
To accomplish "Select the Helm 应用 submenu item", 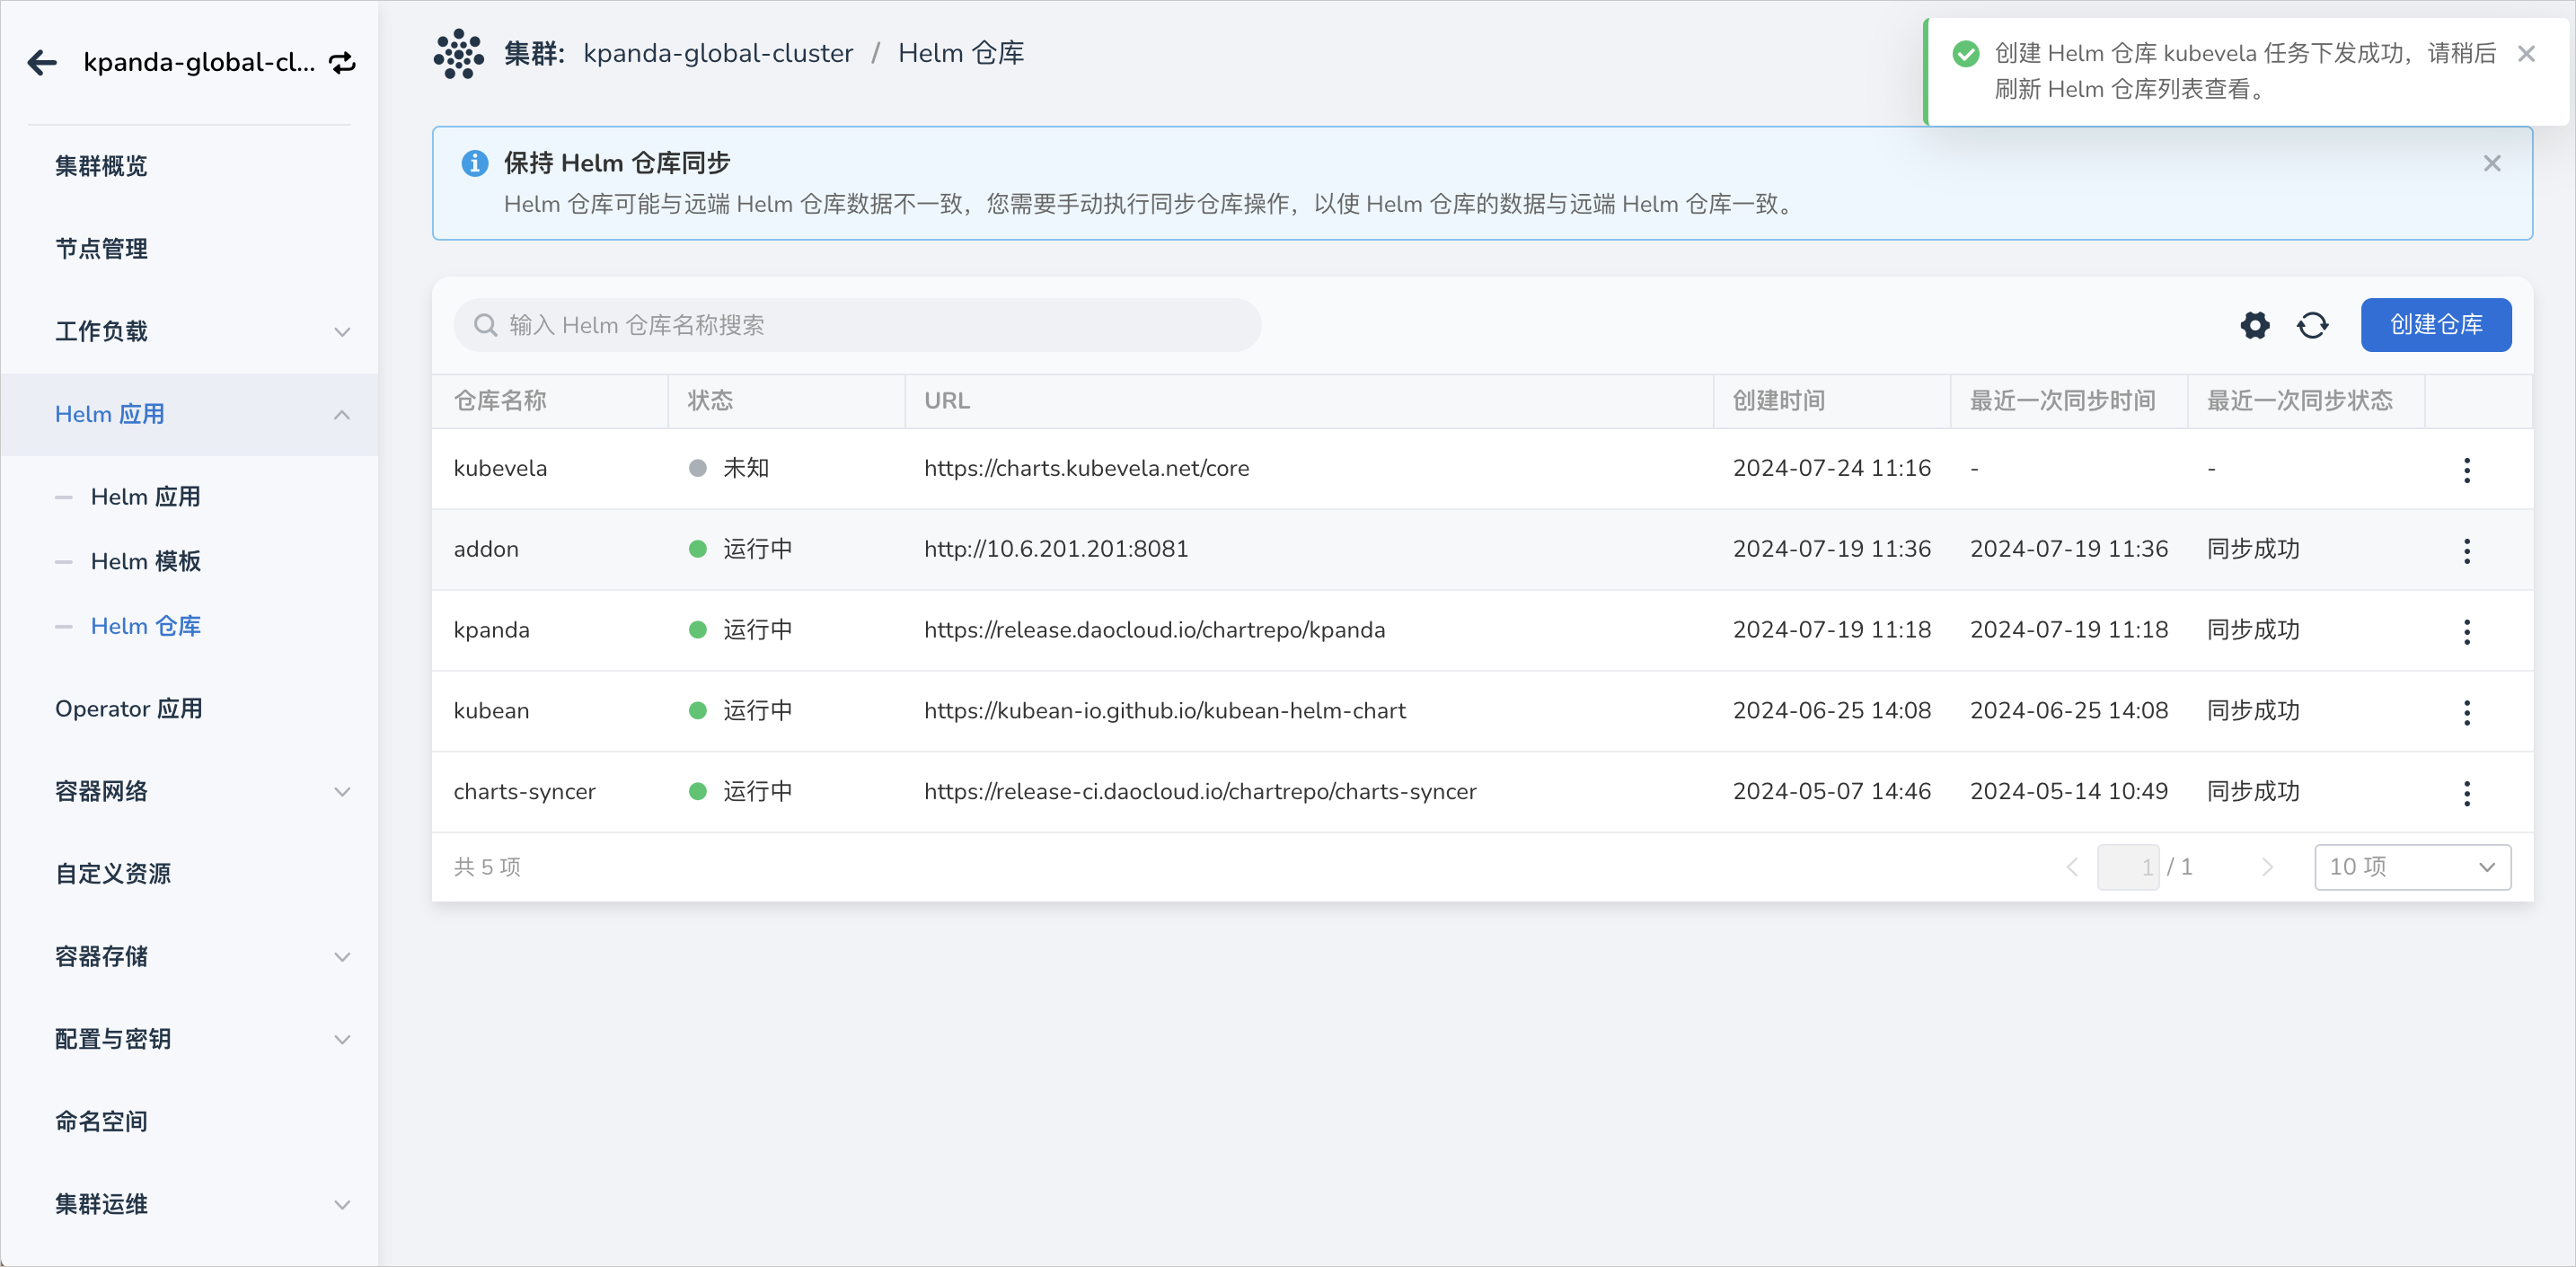I will pyautogui.click(x=145, y=497).
